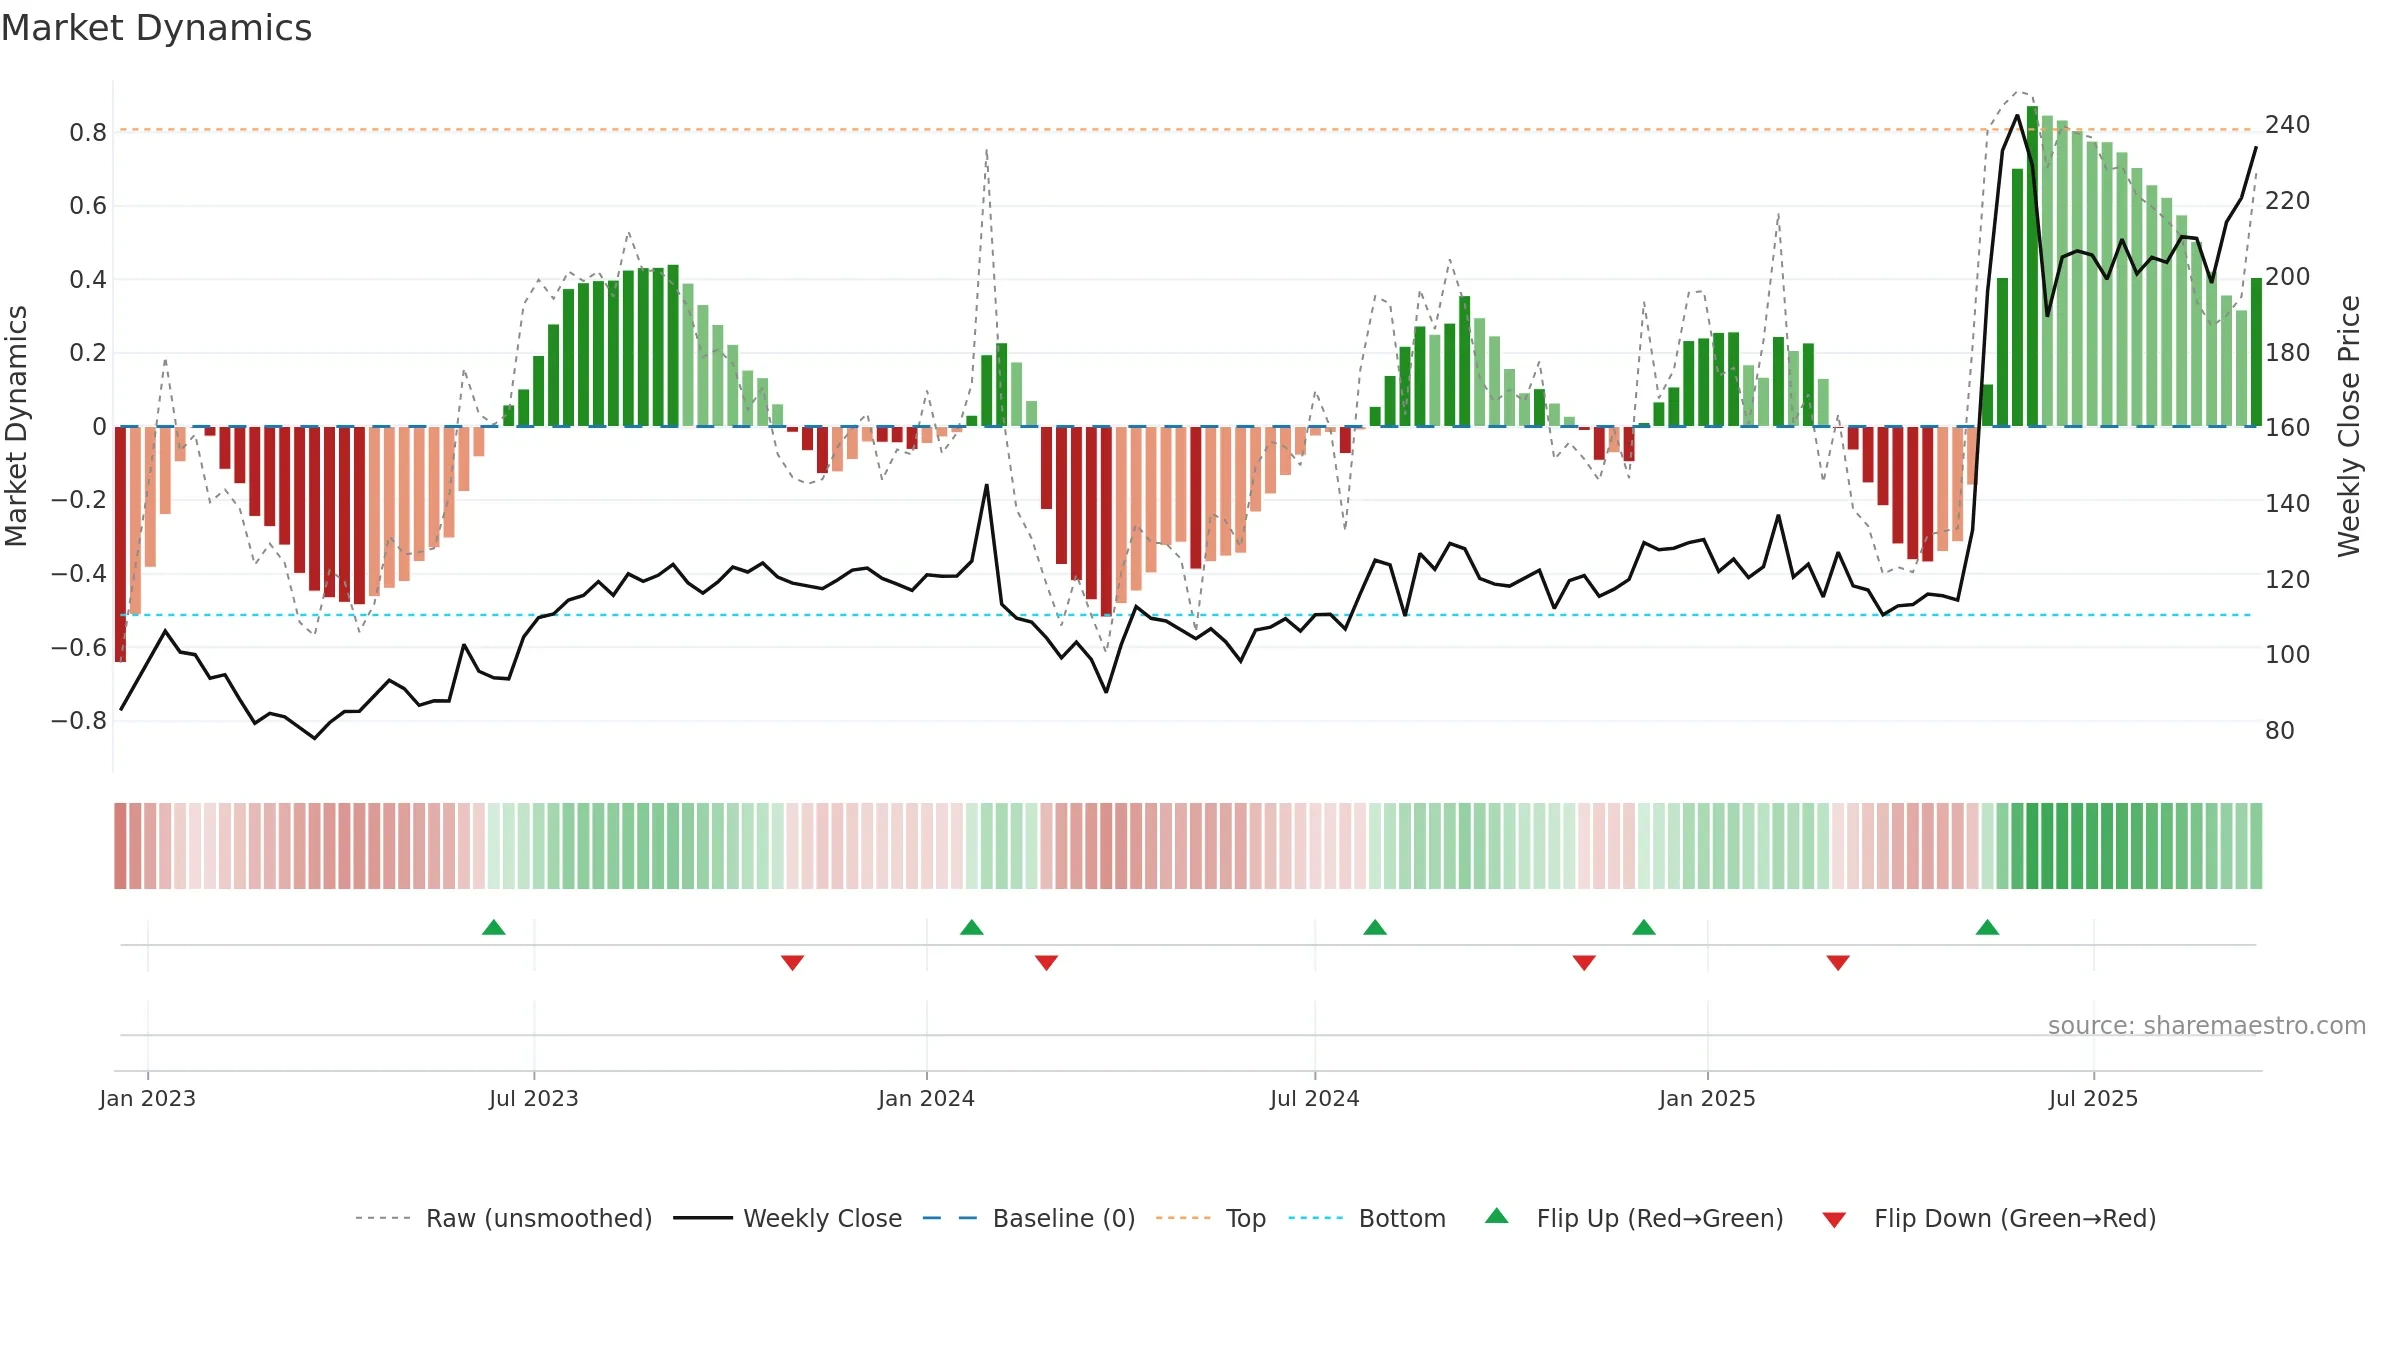Click the 240 right-axis tick label

coord(2288,125)
